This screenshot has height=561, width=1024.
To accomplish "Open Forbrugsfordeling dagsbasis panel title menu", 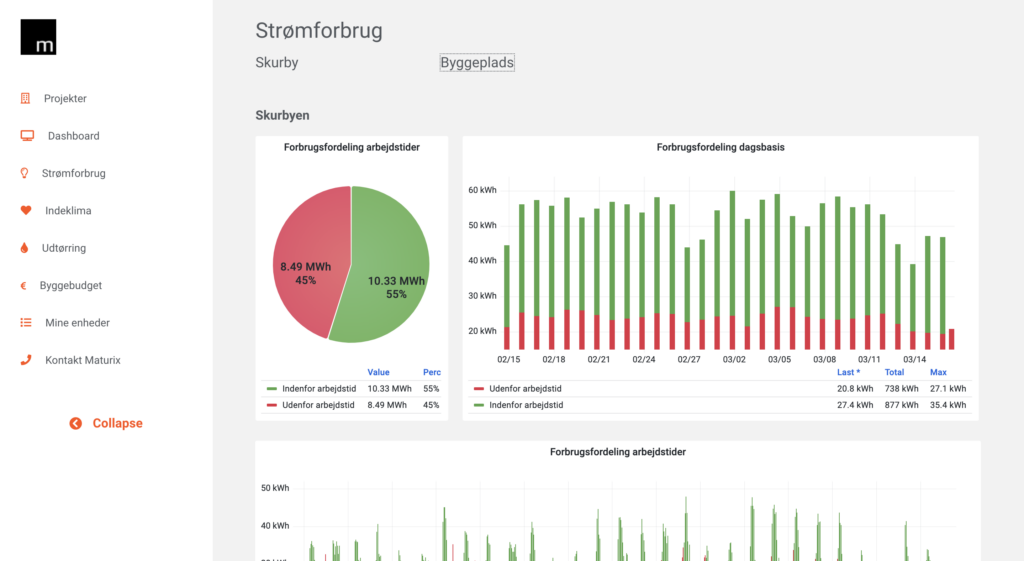I will tap(720, 147).
